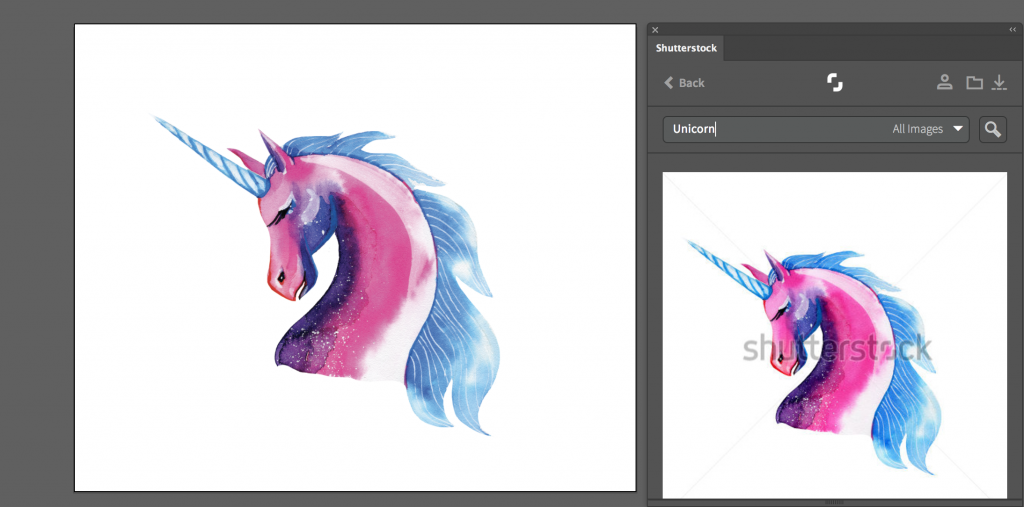This screenshot has height=507, width=1024.
Task: Click the left chevron beside Back
Action: 668,83
